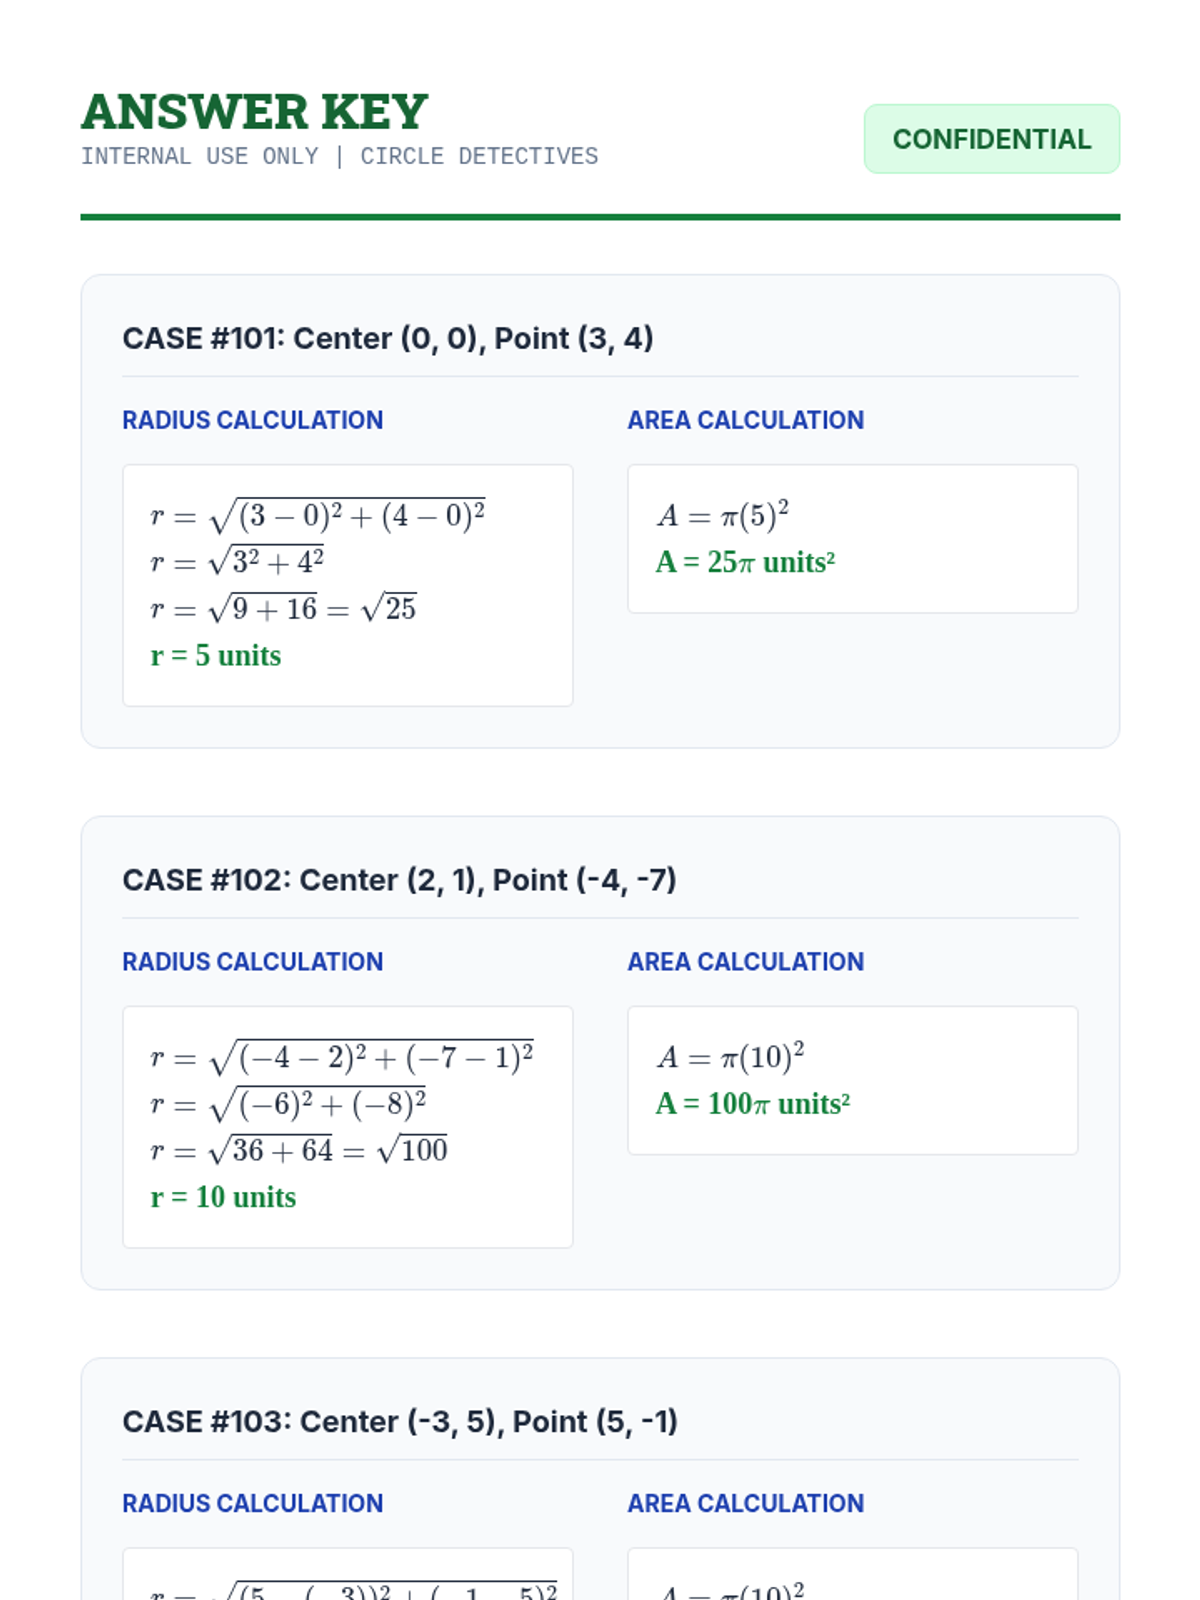Click the ANSWER KEY title
1200x1600 pixels.
(x=255, y=111)
